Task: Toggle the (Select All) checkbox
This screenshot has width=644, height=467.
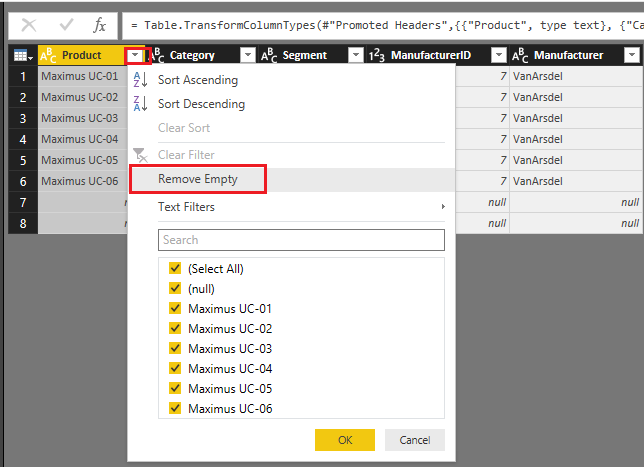Action: [175, 268]
